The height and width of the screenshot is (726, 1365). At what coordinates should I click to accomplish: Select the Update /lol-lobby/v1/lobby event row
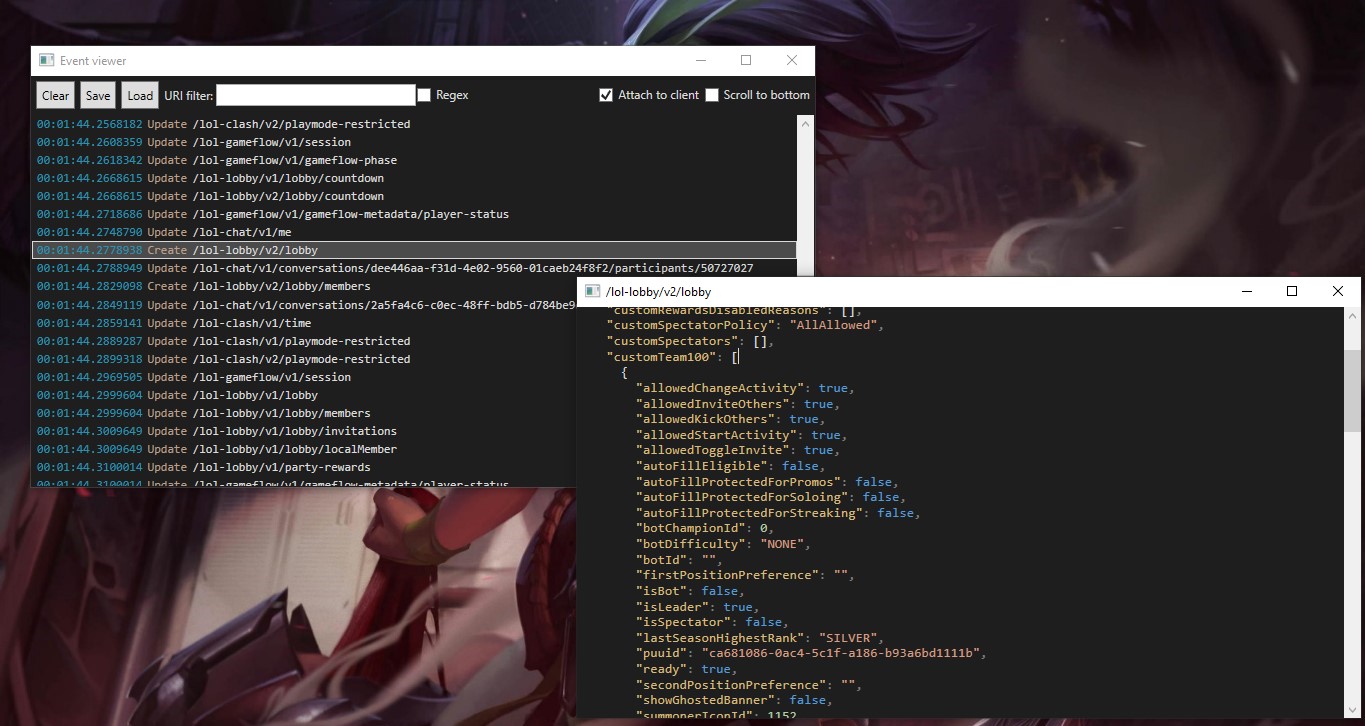pyautogui.click(x=305, y=395)
